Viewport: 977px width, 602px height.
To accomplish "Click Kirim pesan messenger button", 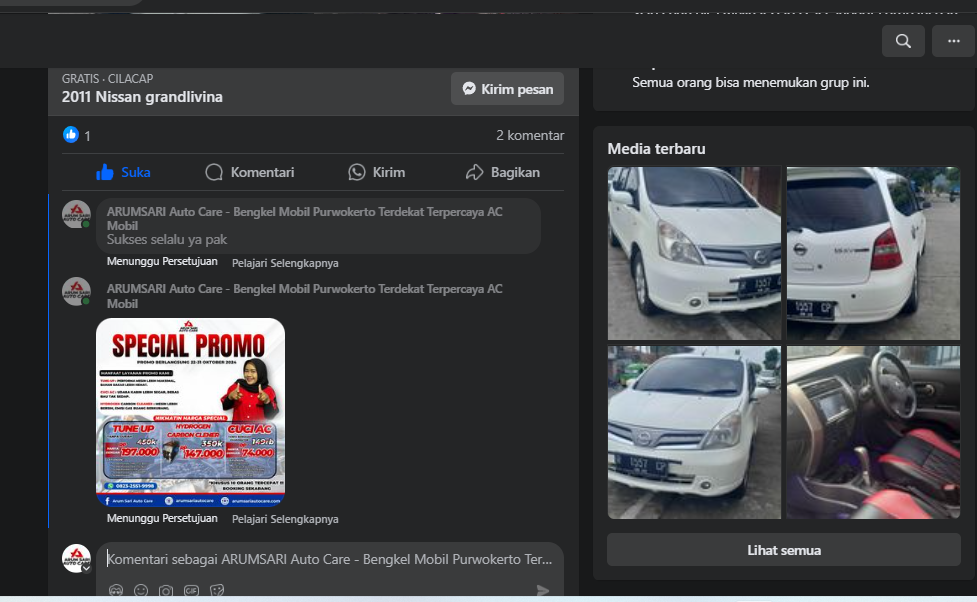I will (507, 89).
